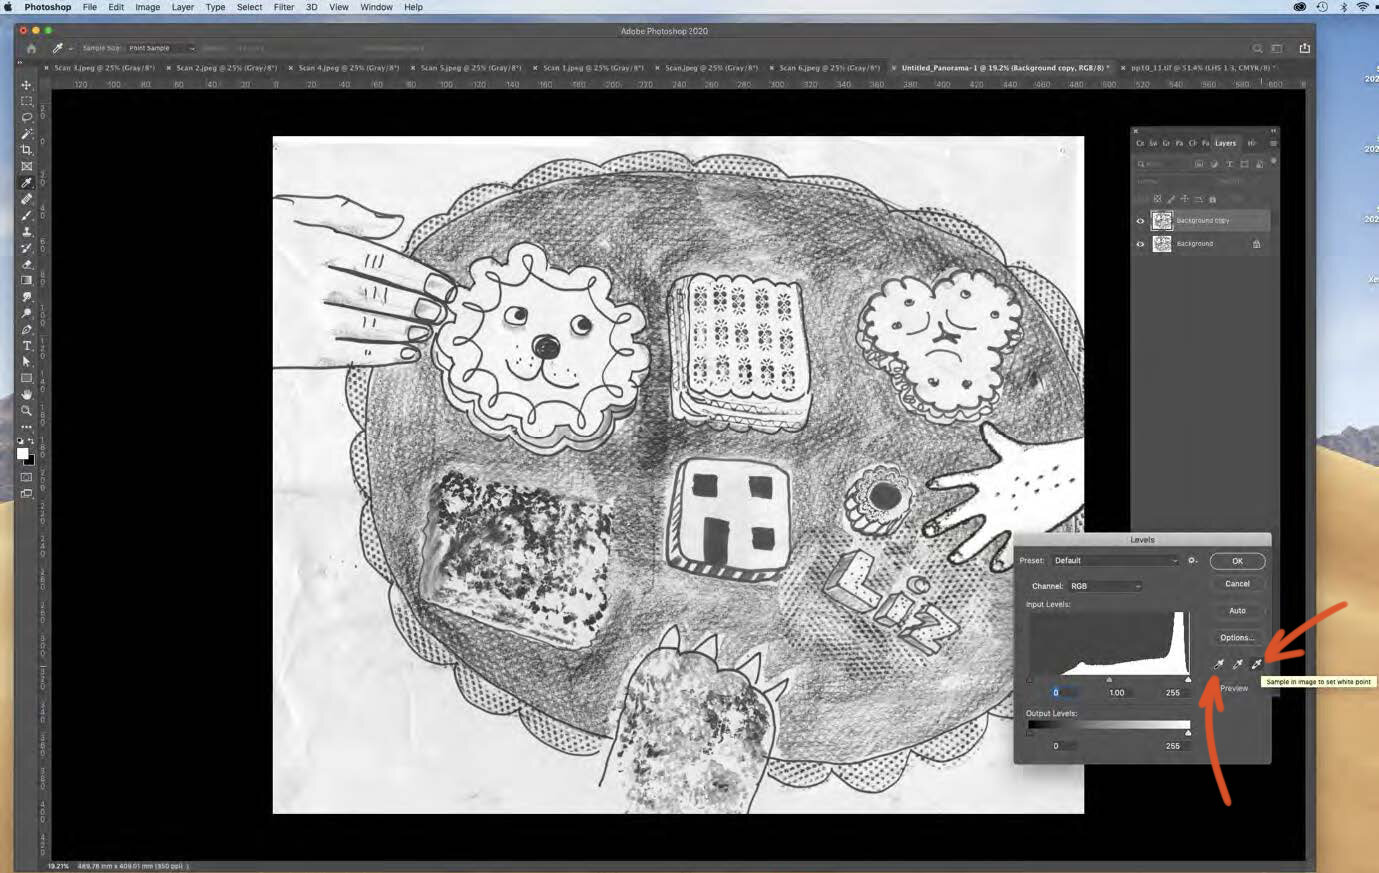This screenshot has height=873, width=1379.
Task: Click the Auto button in Levels
Action: click(x=1237, y=611)
